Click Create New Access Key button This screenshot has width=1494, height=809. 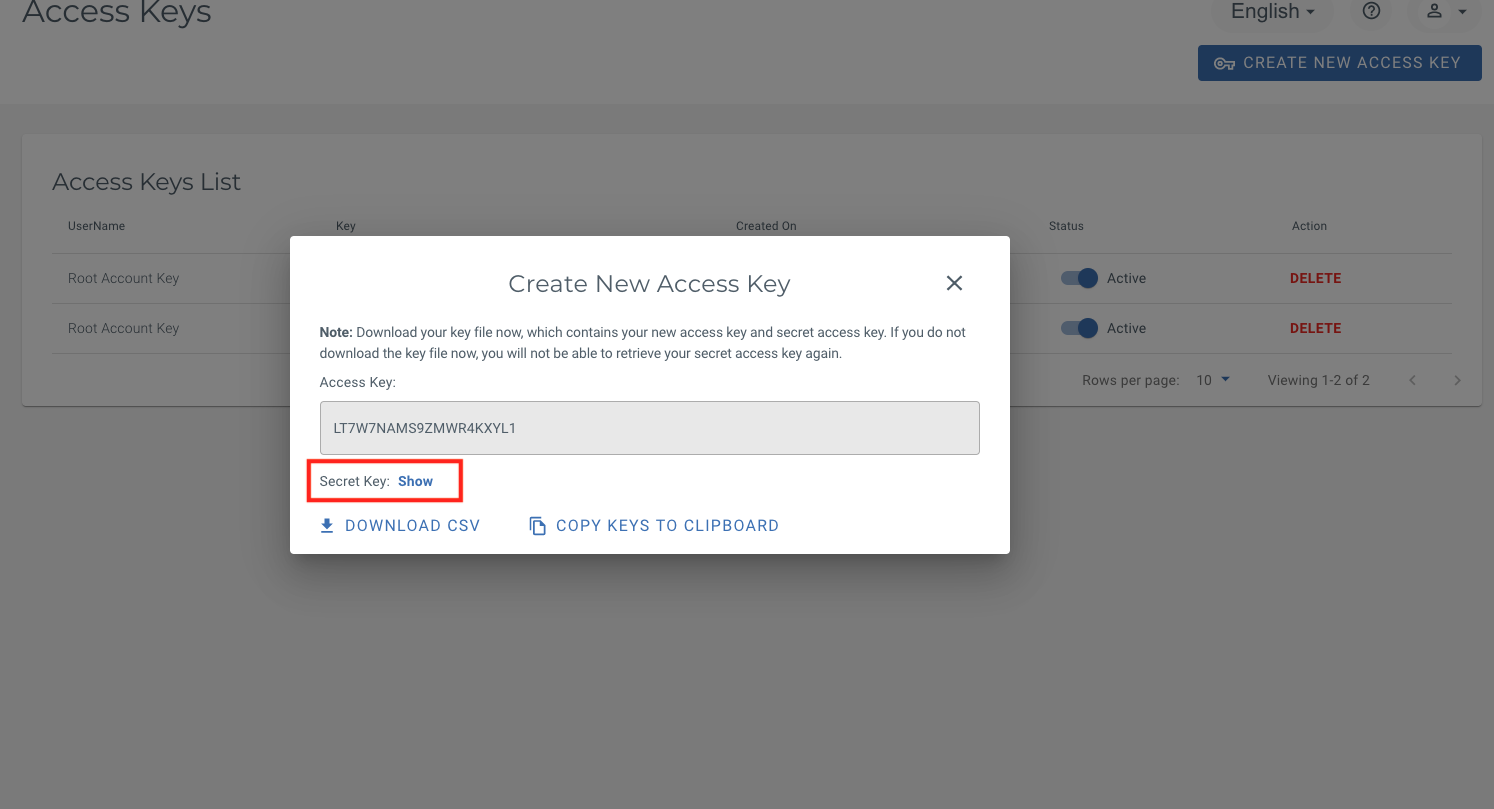(1339, 63)
